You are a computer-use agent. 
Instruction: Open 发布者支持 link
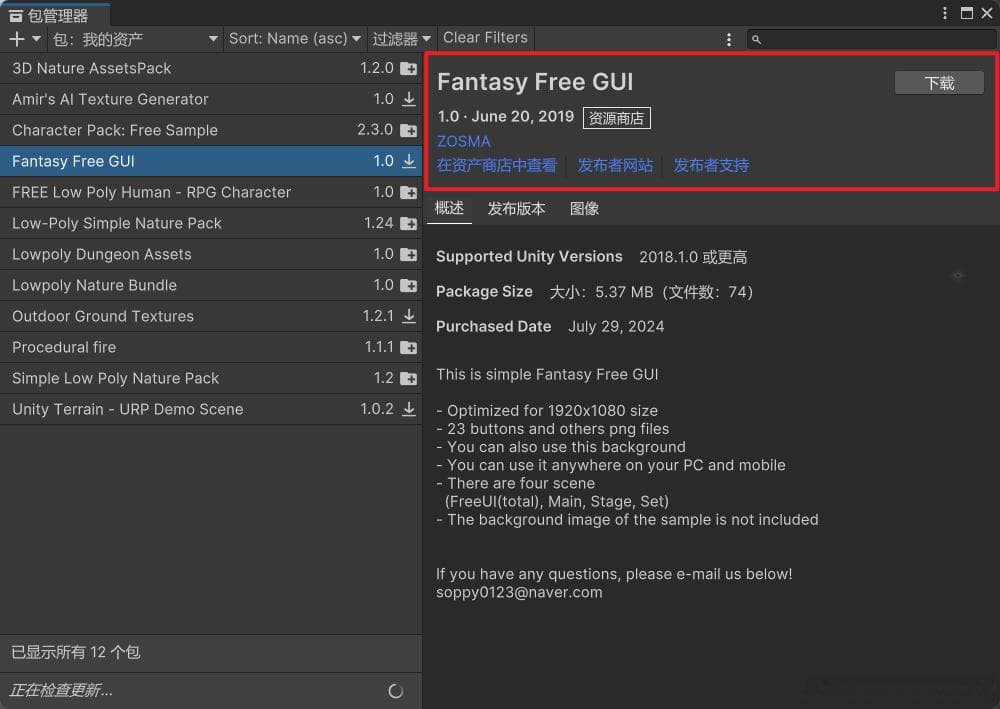[711, 166]
